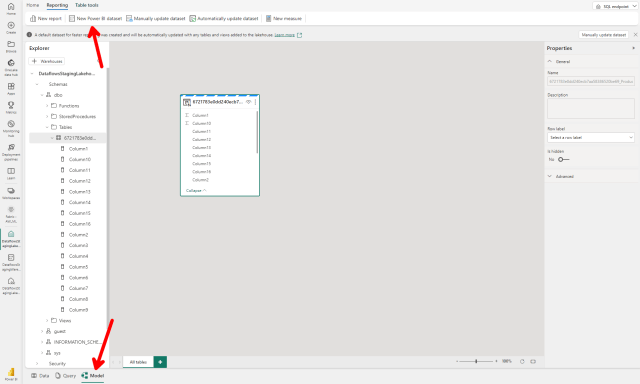Expand the StoredProcedures folder in Explorer
640x384 pixels.
coord(47,116)
